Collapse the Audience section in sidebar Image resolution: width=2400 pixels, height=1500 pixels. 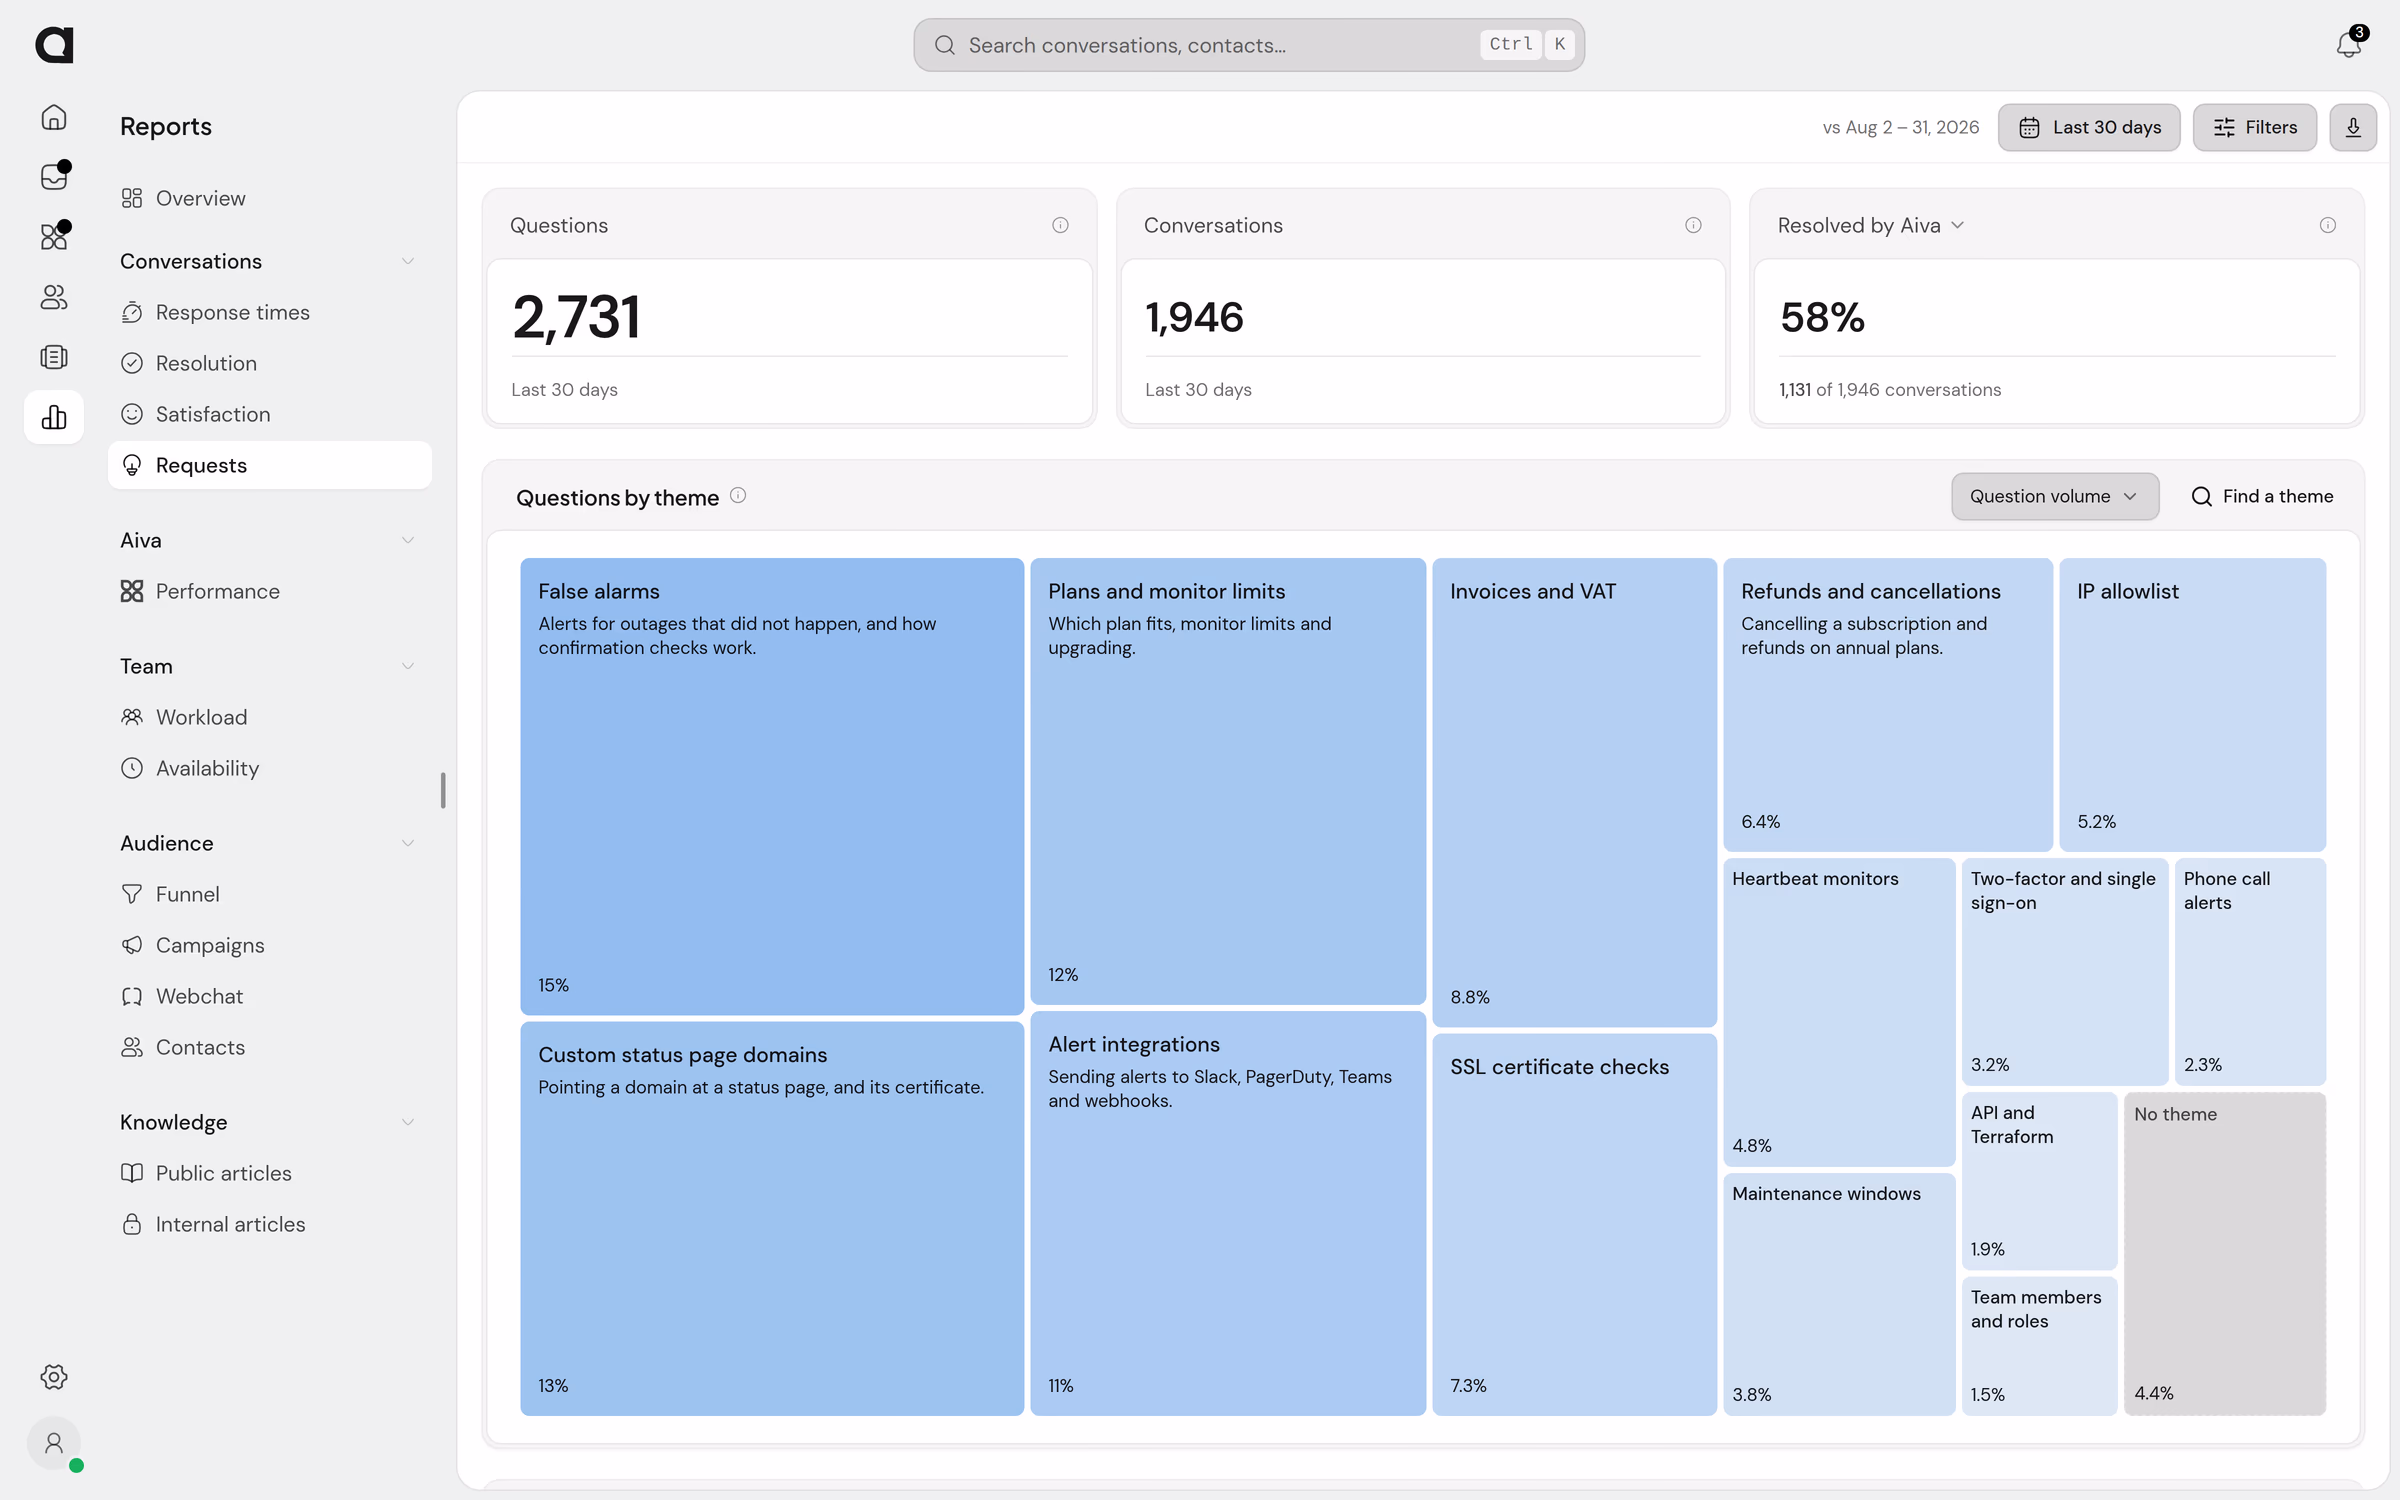[x=408, y=843]
